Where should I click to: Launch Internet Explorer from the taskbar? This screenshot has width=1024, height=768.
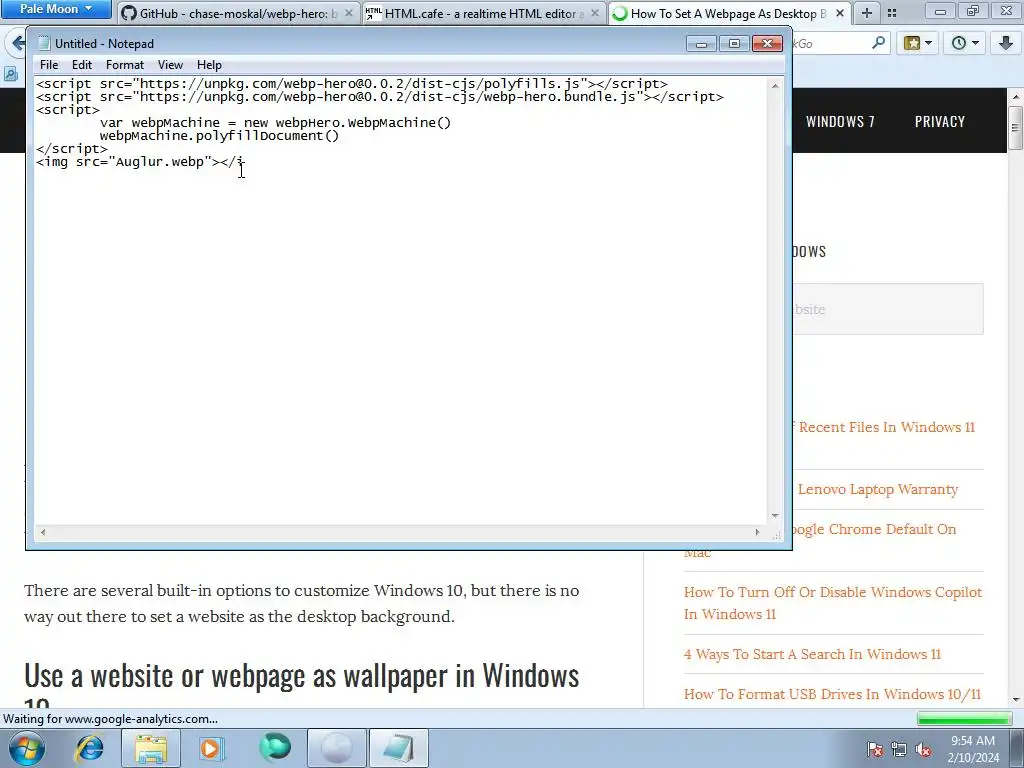[x=89, y=748]
